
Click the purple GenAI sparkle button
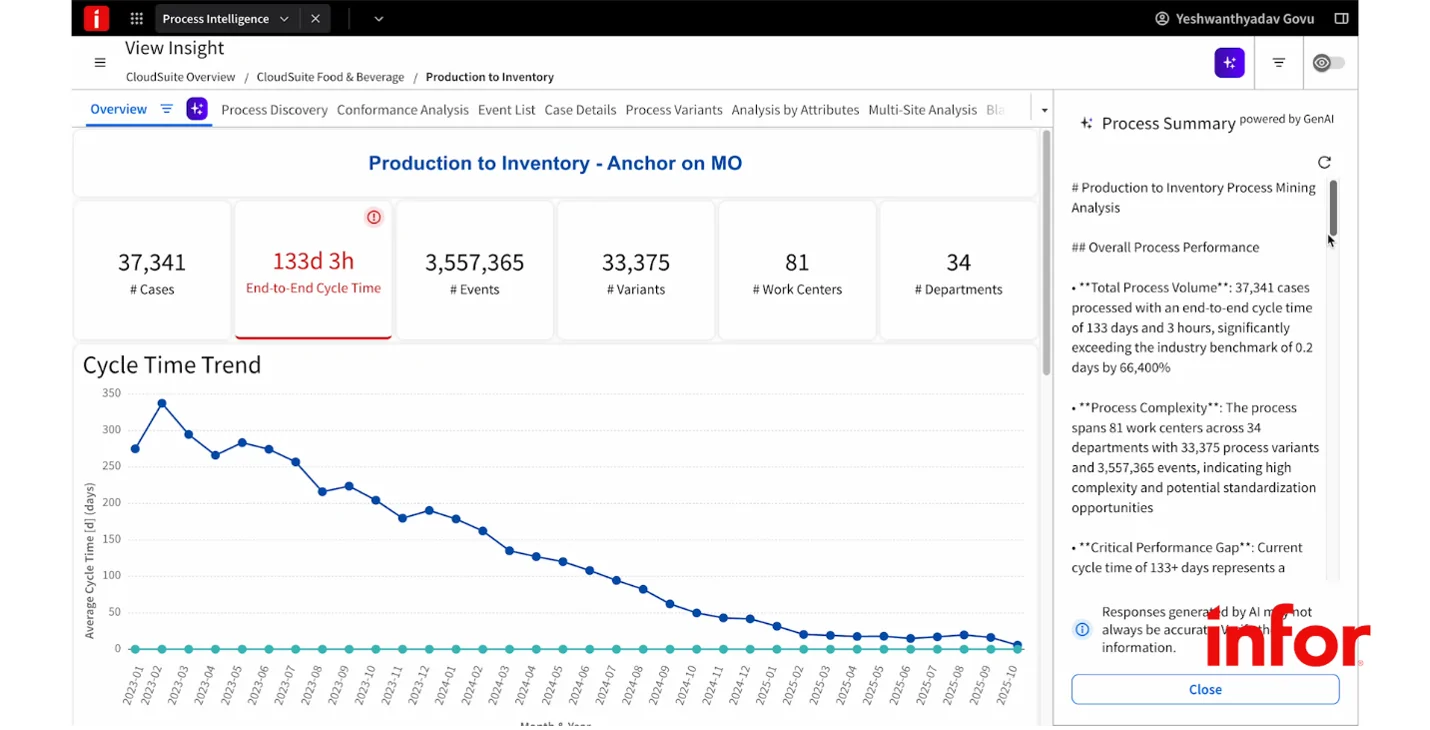[1229, 63]
